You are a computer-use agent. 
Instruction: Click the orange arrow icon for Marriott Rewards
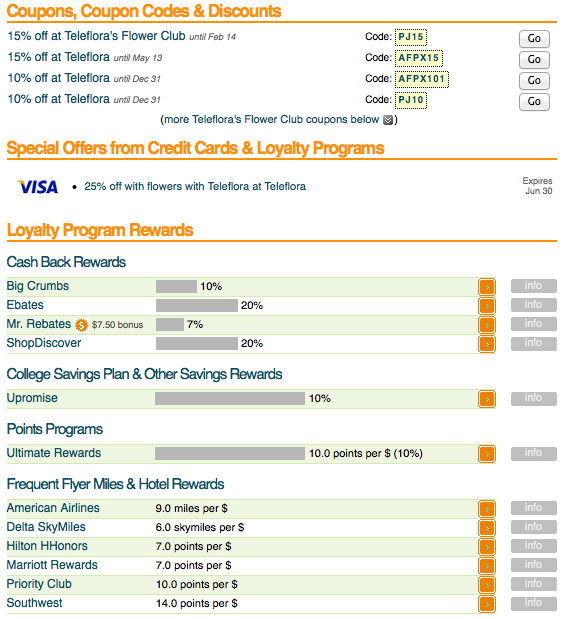(487, 566)
